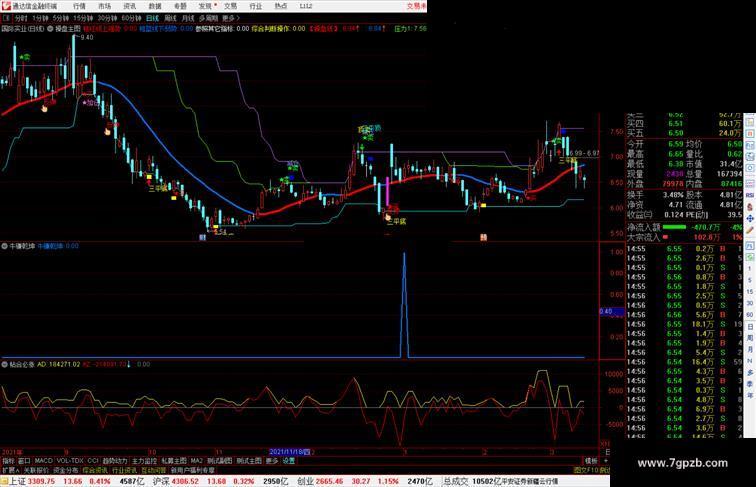Switch to the 1分钟 period tab
The width and height of the screenshot is (756, 487).
(x=40, y=18)
